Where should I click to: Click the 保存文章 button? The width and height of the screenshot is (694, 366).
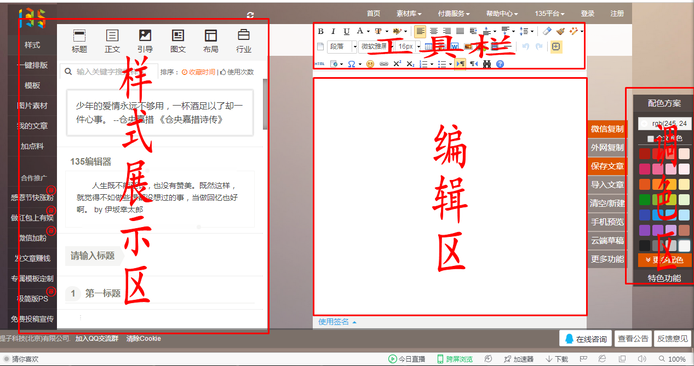tap(607, 166)
